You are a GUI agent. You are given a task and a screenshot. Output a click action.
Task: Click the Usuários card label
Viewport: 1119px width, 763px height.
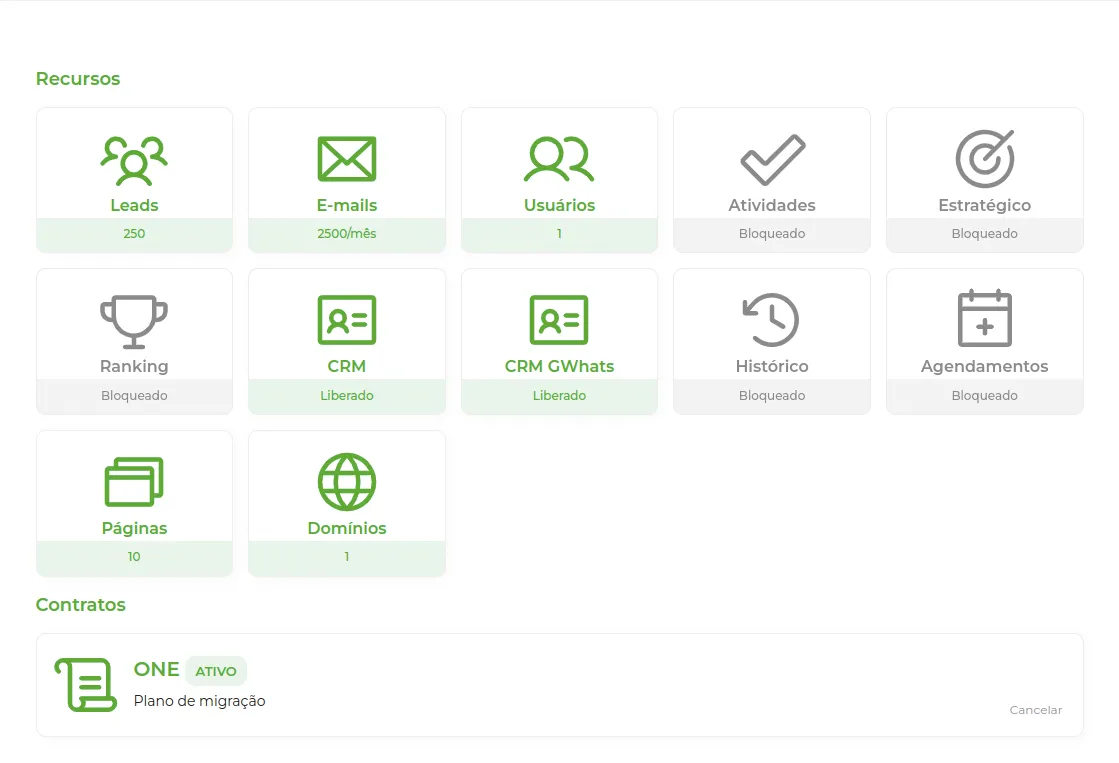tap(560, 205)
